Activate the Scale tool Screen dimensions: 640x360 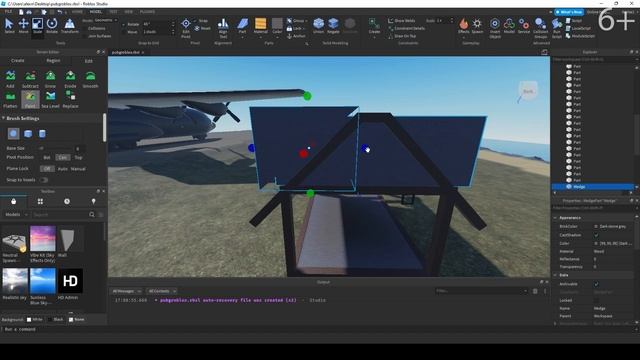pos(37,26)
